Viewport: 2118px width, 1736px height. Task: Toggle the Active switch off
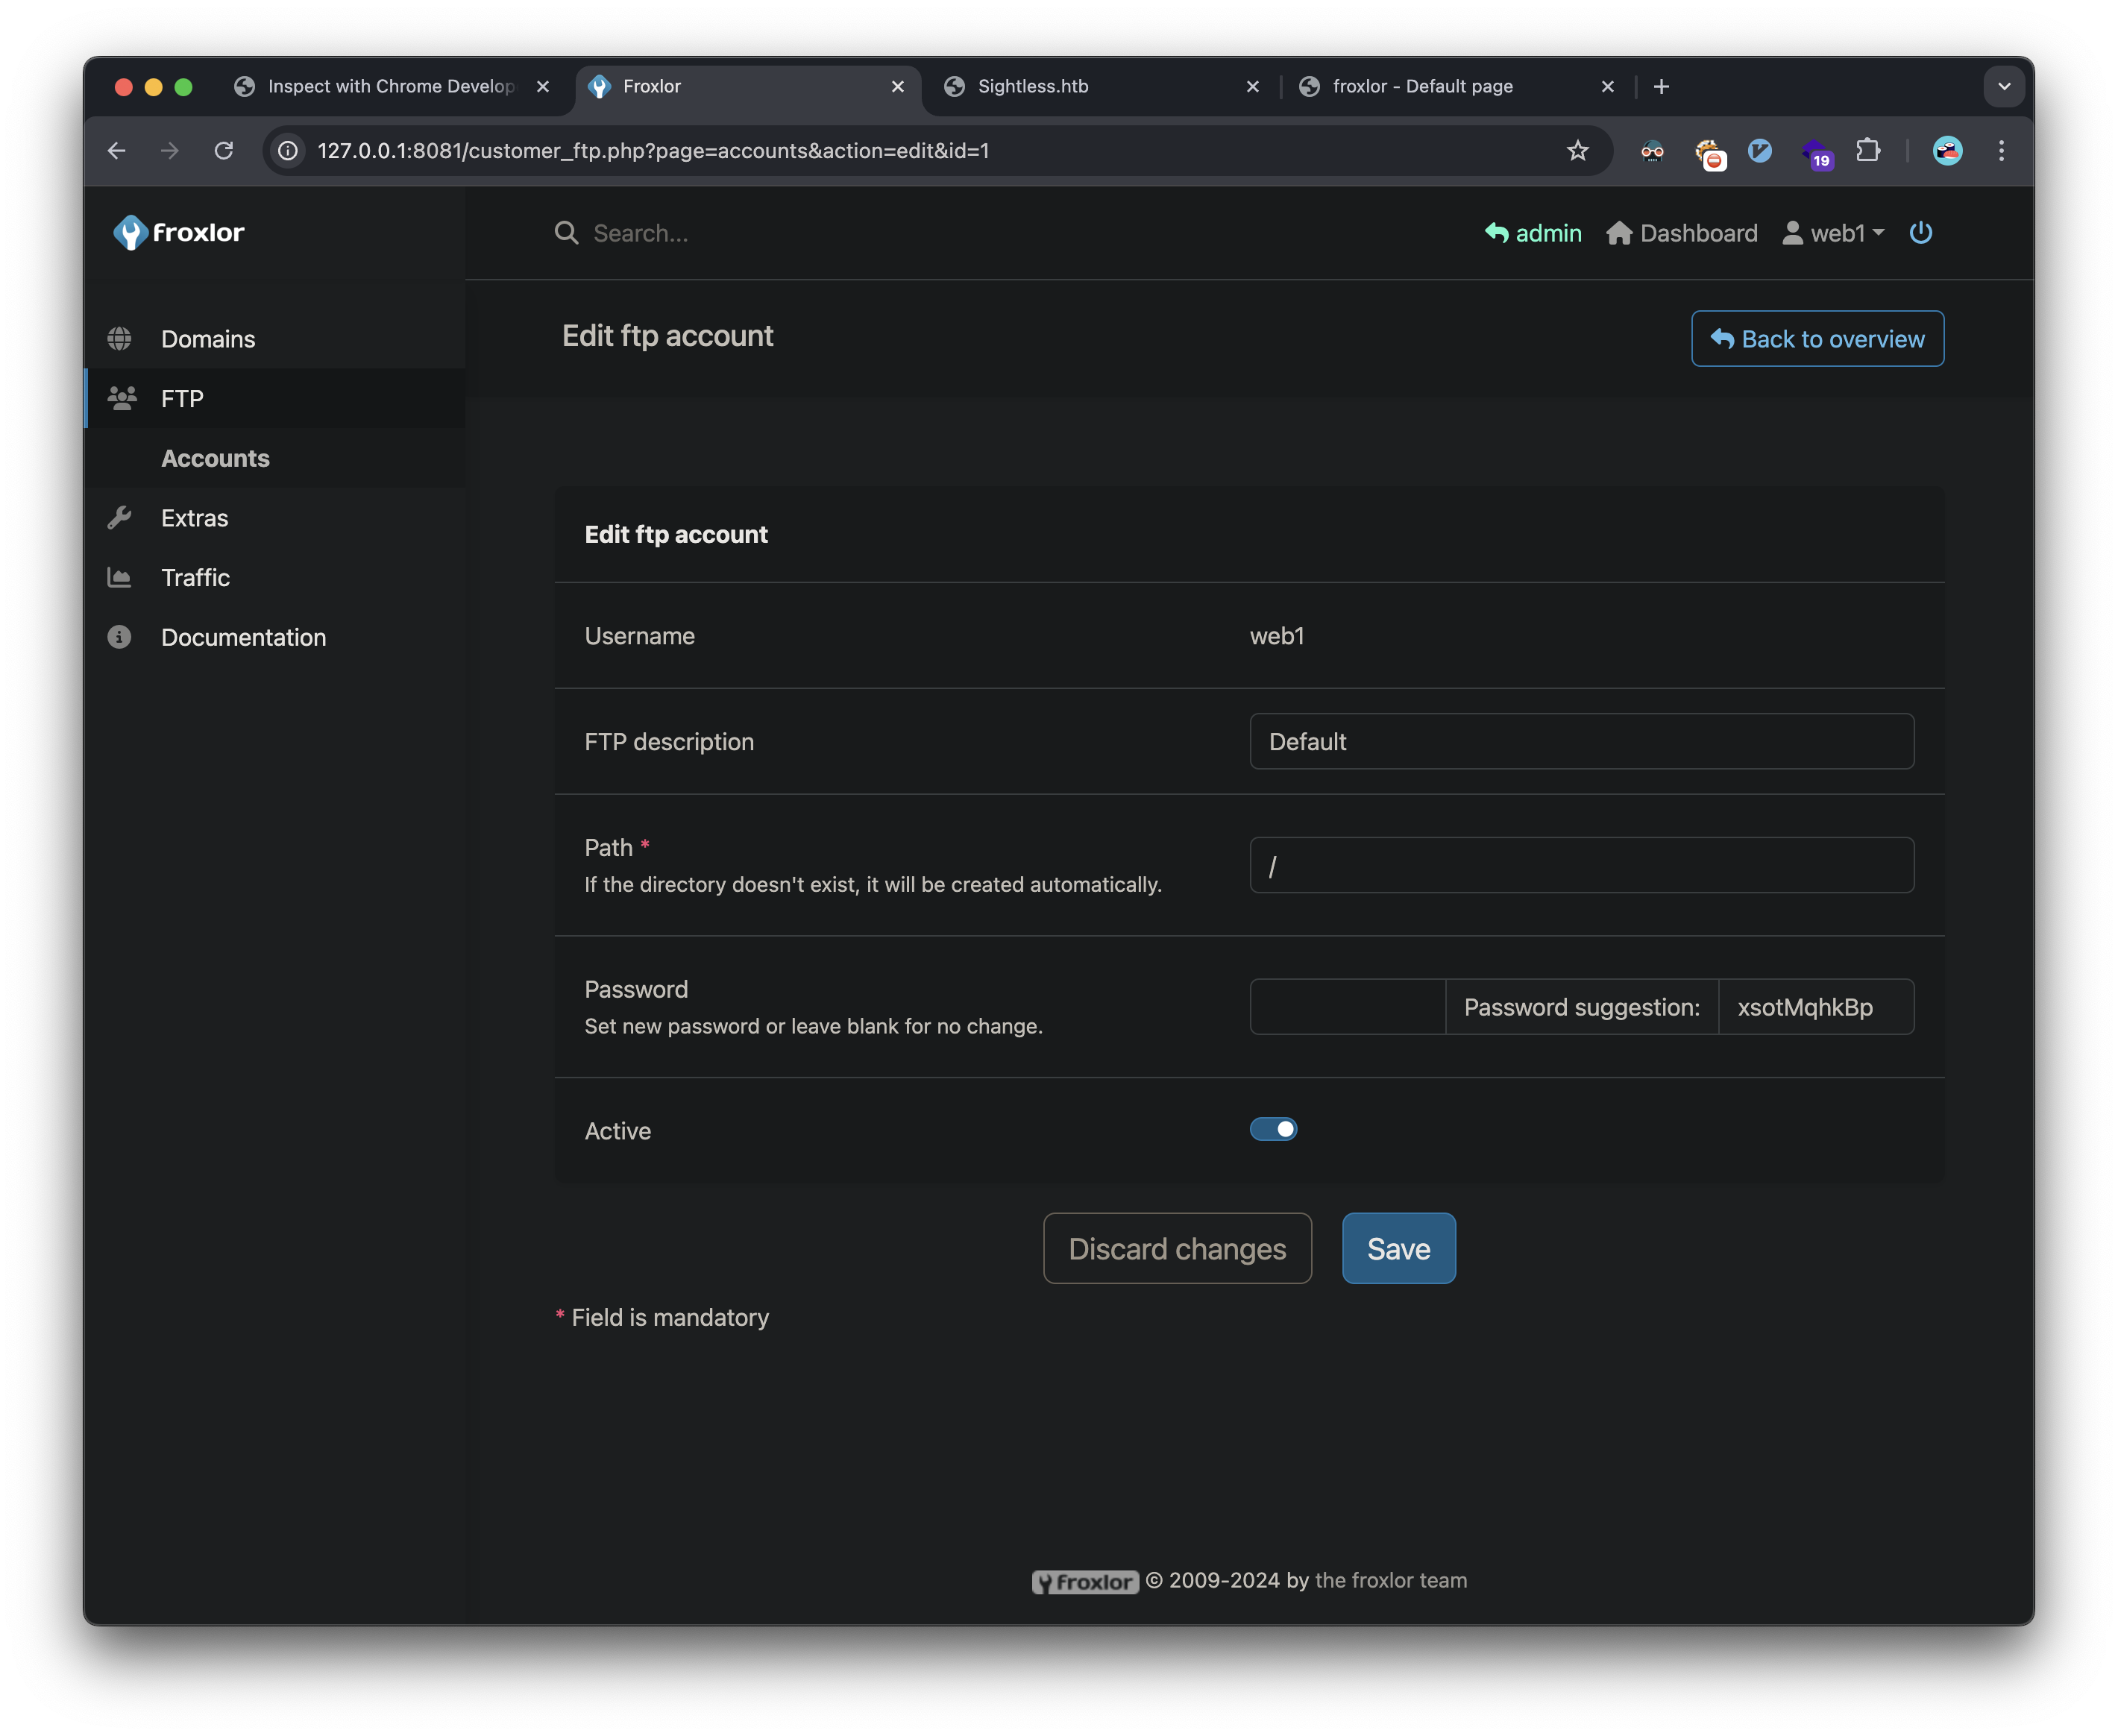[x=1273, y=1129]
